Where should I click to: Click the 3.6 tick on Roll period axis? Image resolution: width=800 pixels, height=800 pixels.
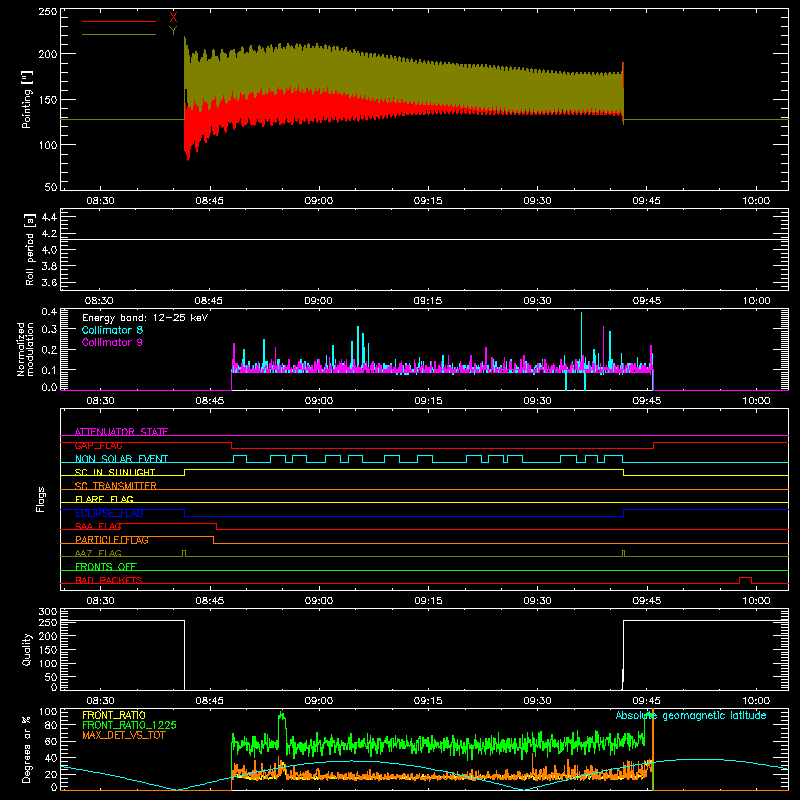49,283
